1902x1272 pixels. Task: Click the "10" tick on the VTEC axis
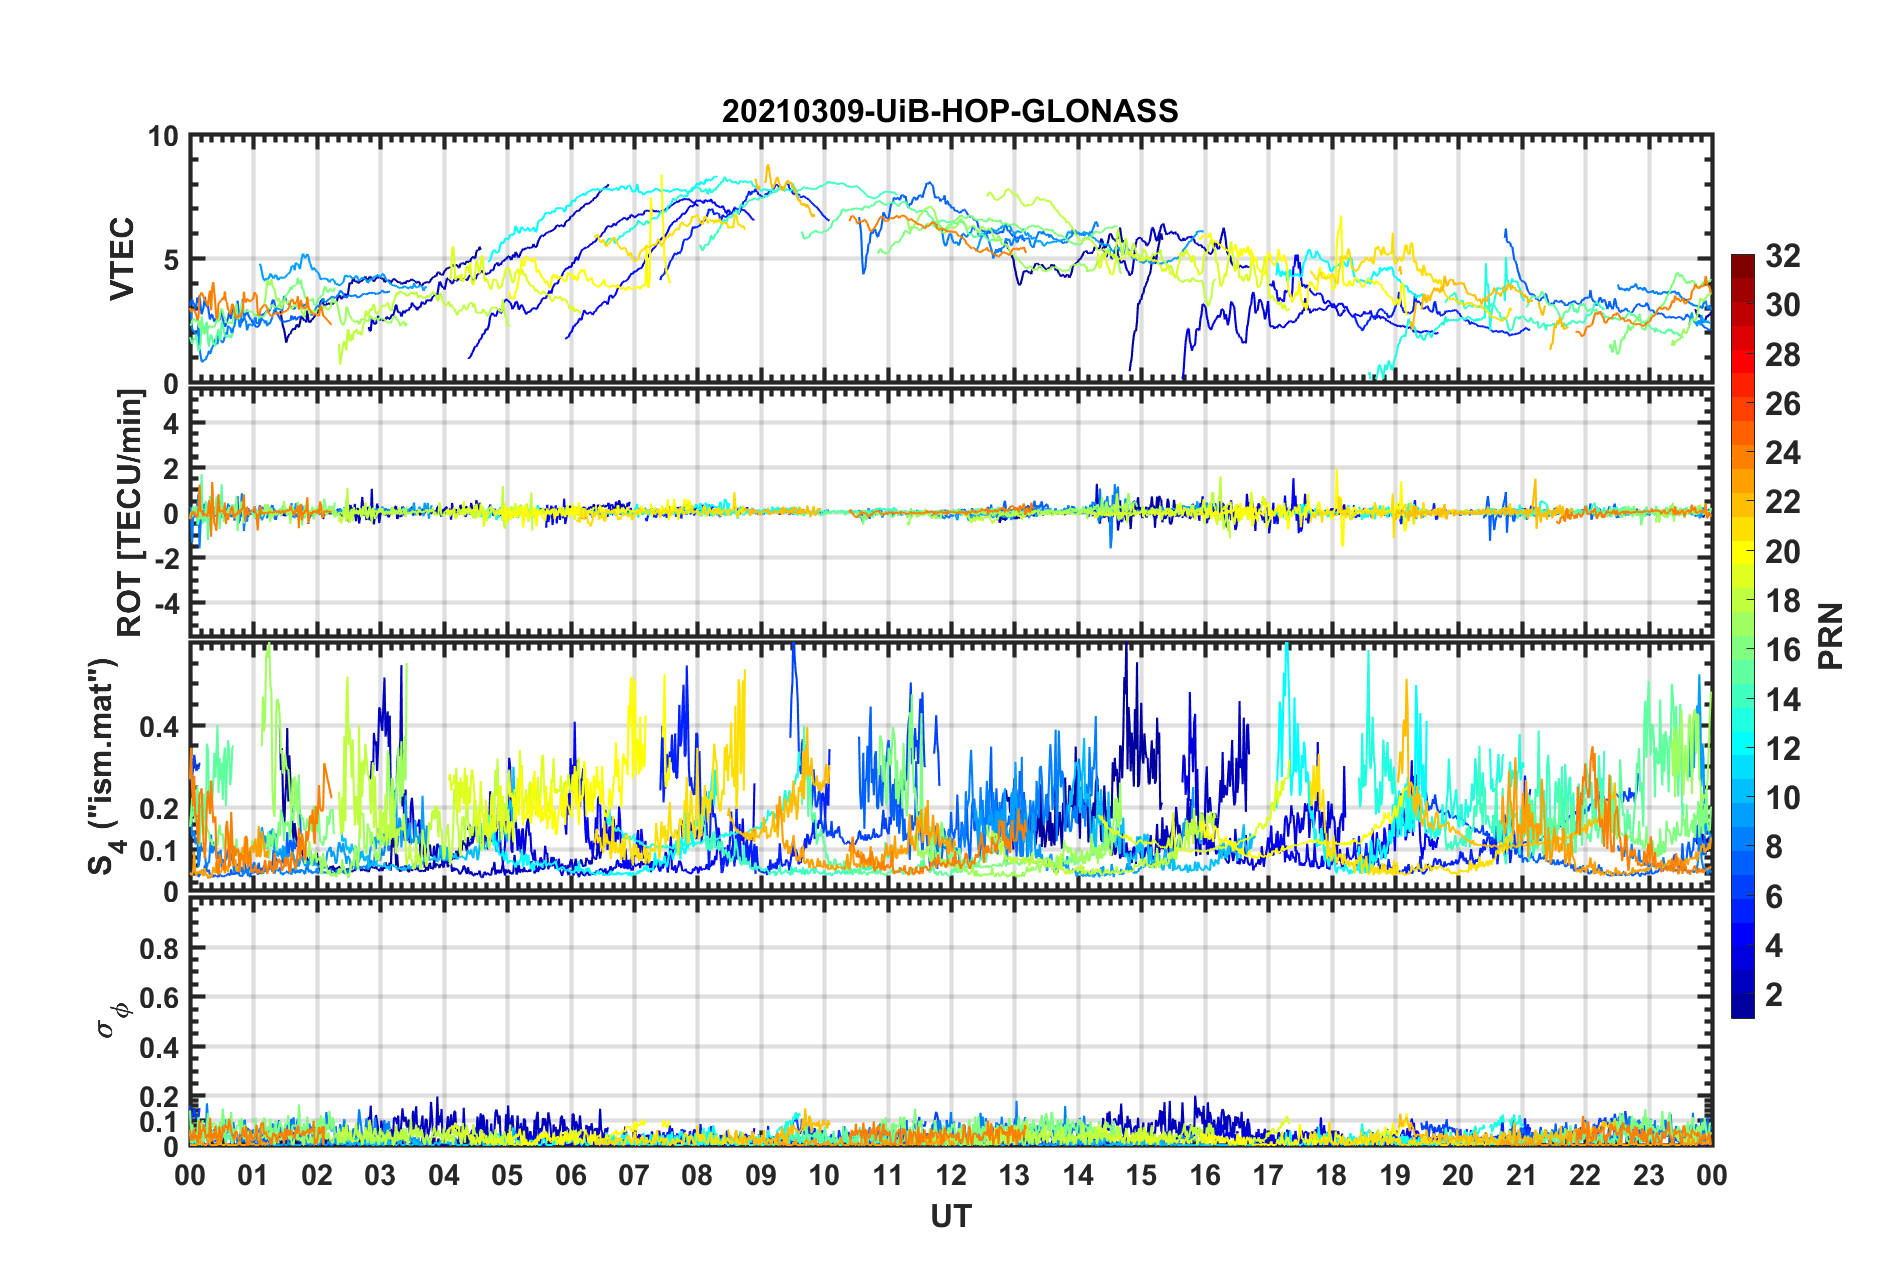[x=163, y=137]
